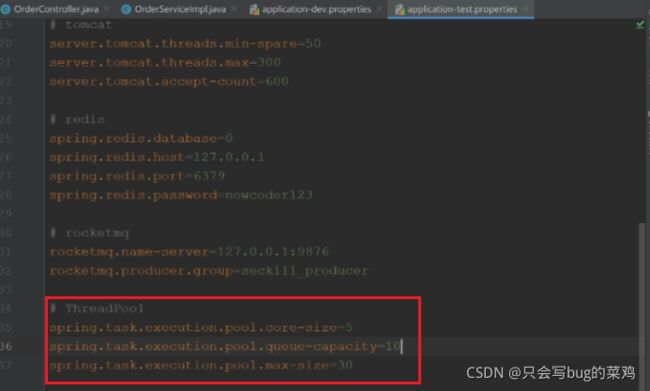Click the application-test.properties file icon
The width and height of the screenshot is (650, 391).
tap(400, 9)
